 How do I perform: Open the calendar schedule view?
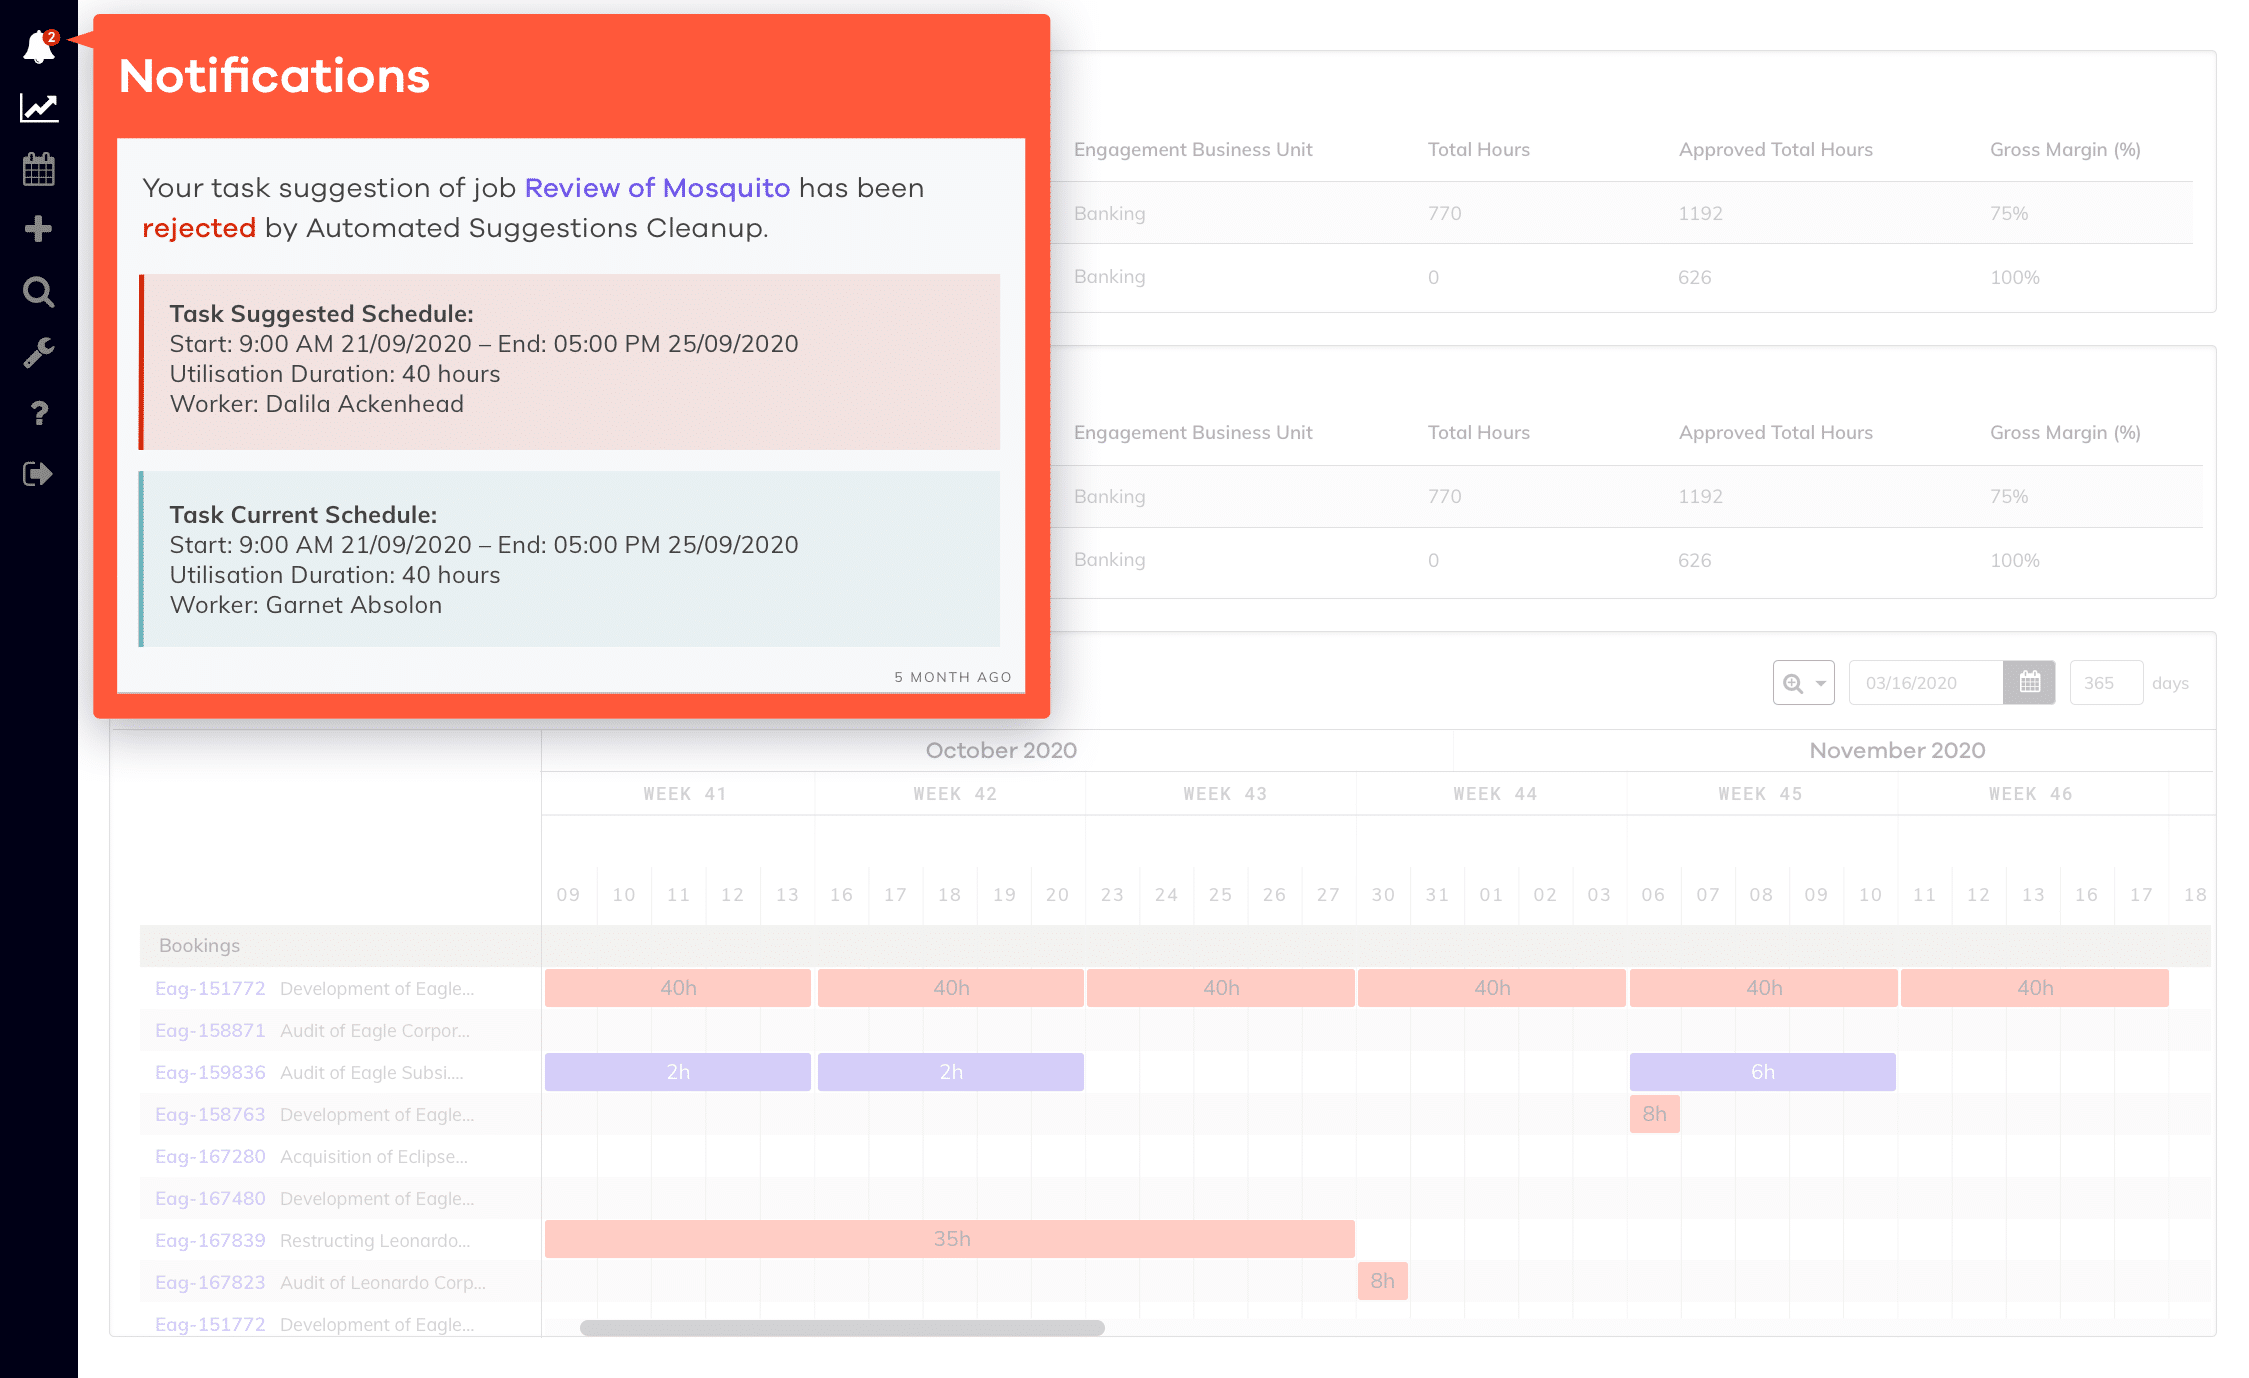click(x=38, y=168)
